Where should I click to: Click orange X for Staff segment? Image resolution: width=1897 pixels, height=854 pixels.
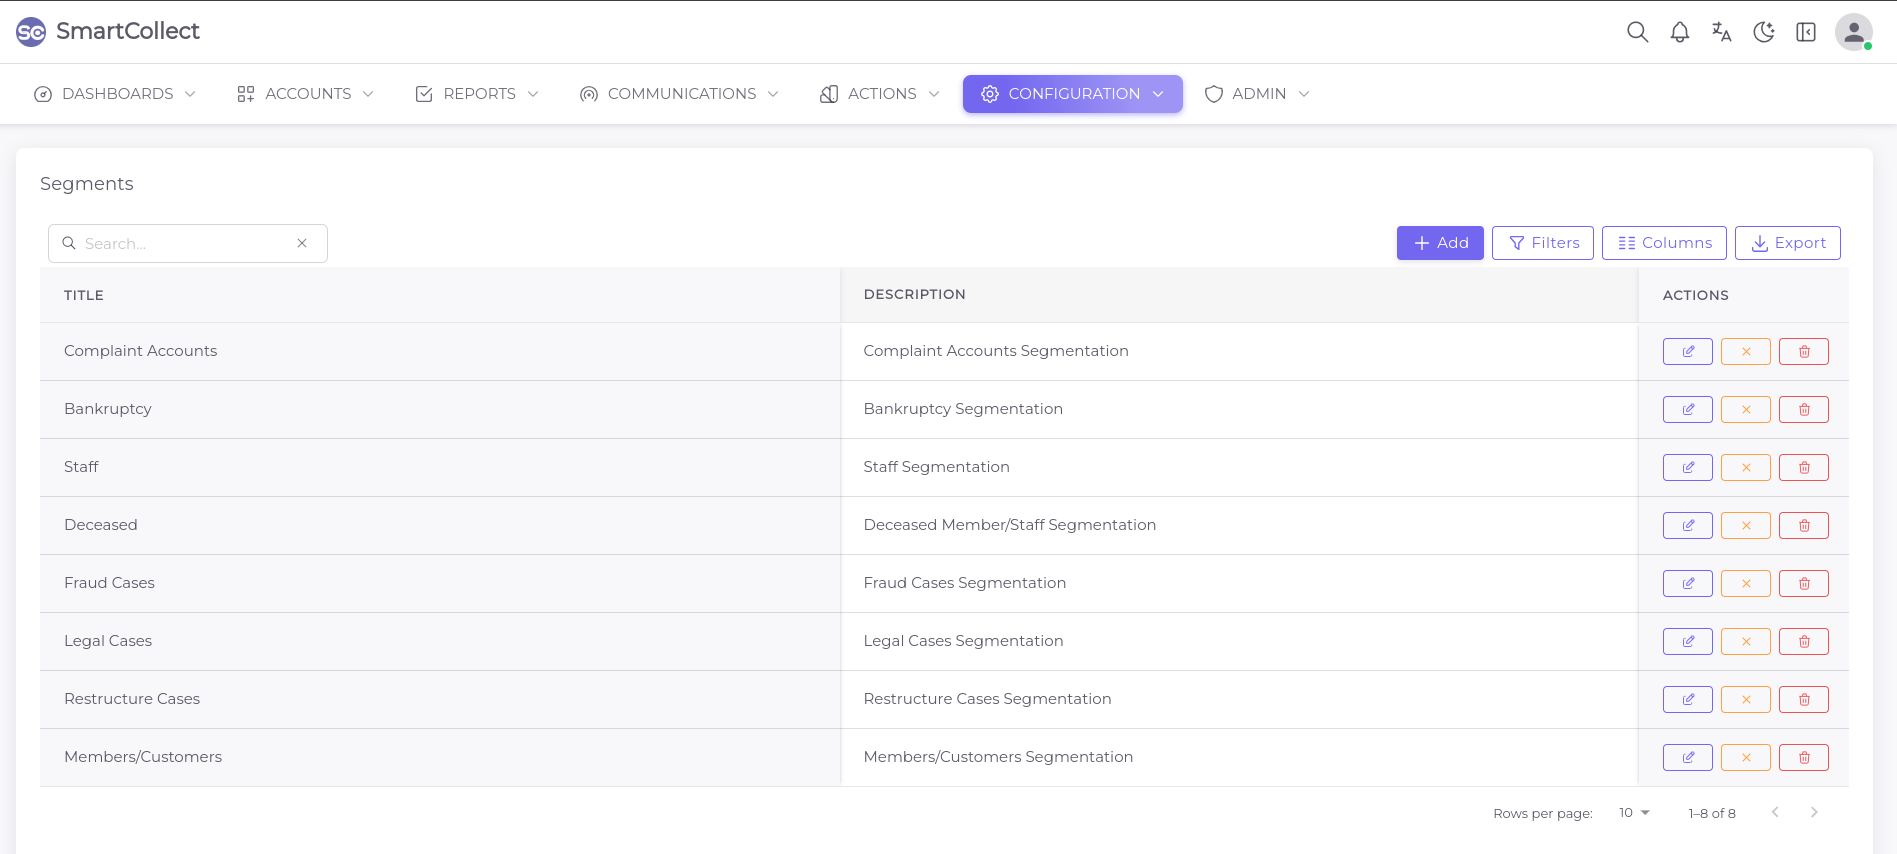tap(1745, 468)
